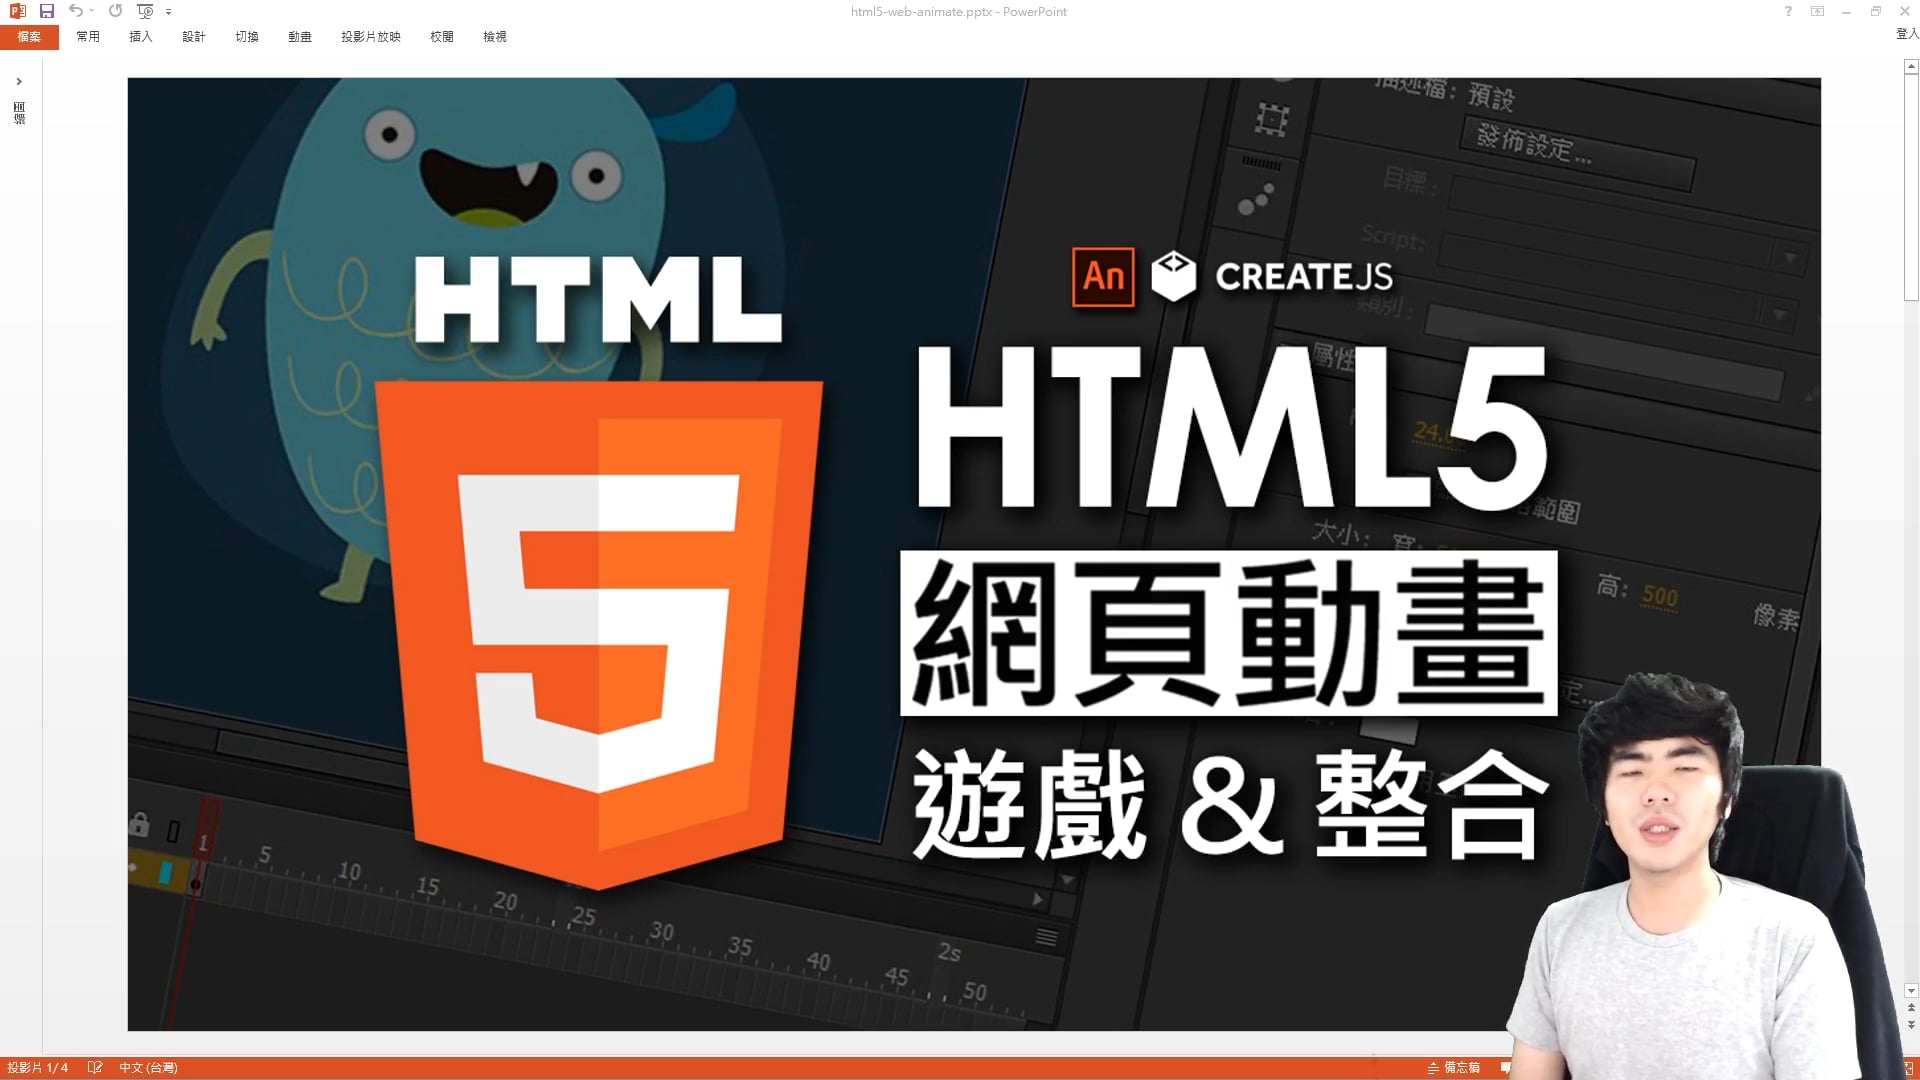Switch to the 插入 Insert tab
The height and width of the screenshot is (1080, 1920).
click(141, 37)
